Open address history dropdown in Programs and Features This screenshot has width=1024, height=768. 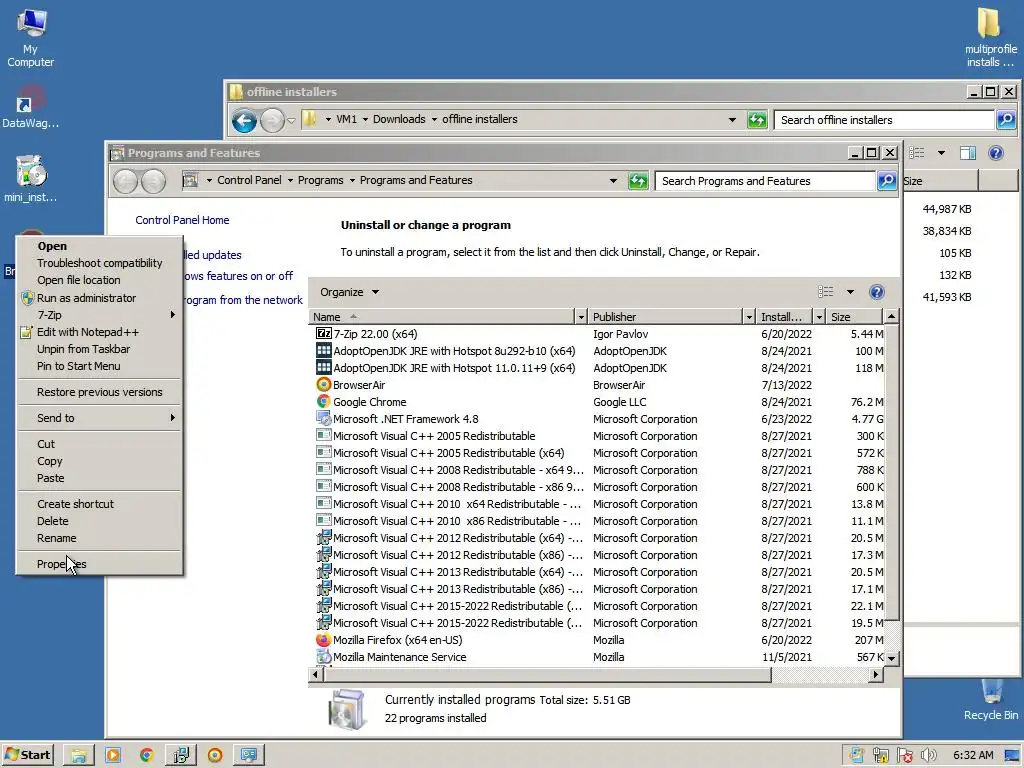pyautogui.click(x=613, y=181)
